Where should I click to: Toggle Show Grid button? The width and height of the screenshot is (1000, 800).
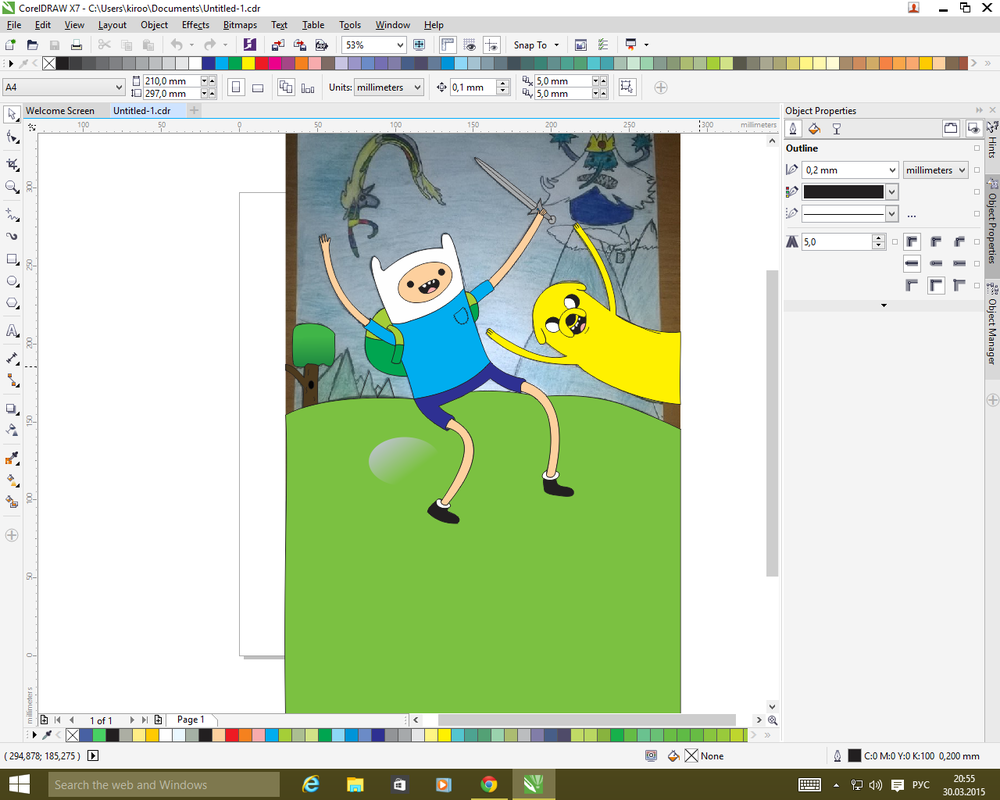(470, 45)
